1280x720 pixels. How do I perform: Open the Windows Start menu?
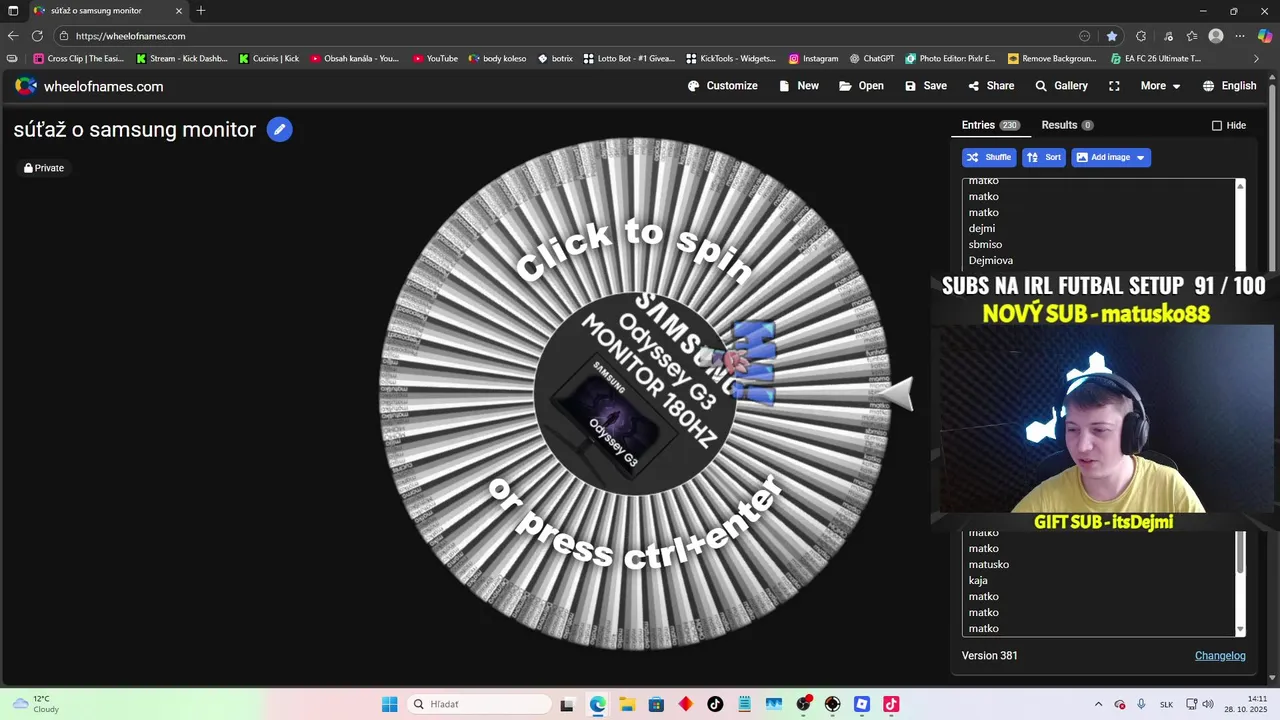tap(389, 704)
